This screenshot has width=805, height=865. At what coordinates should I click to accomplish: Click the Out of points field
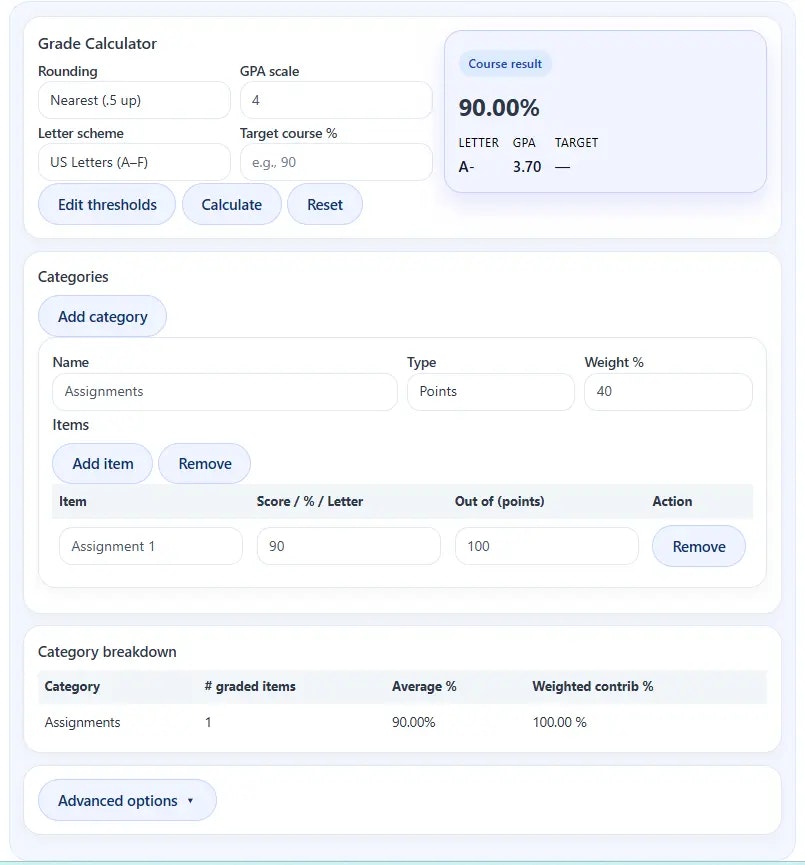point(546,546)
